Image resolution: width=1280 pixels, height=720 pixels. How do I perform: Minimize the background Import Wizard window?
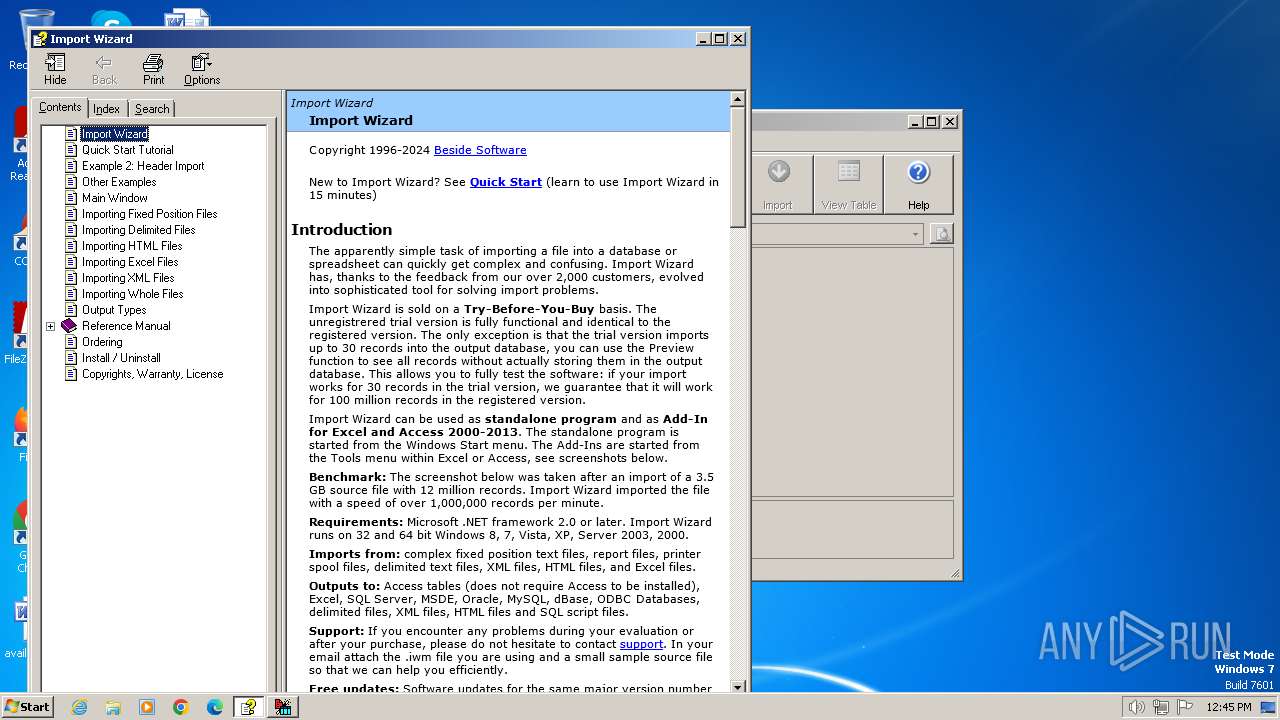pyautogui.click(x=915, y=122)
